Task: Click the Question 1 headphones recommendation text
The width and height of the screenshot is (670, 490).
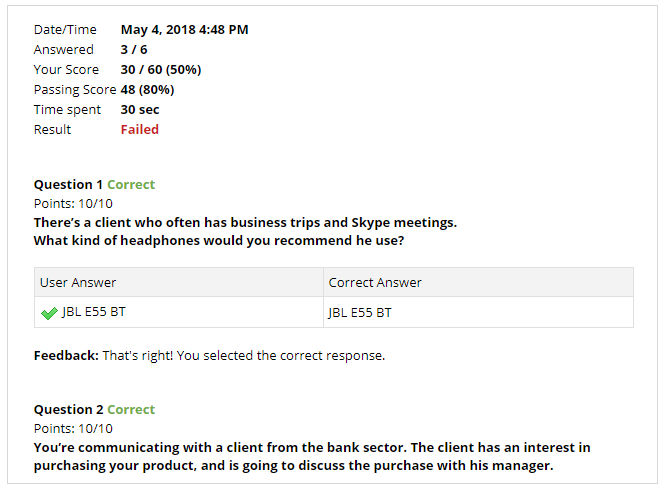Action: (x=245, y=232)
